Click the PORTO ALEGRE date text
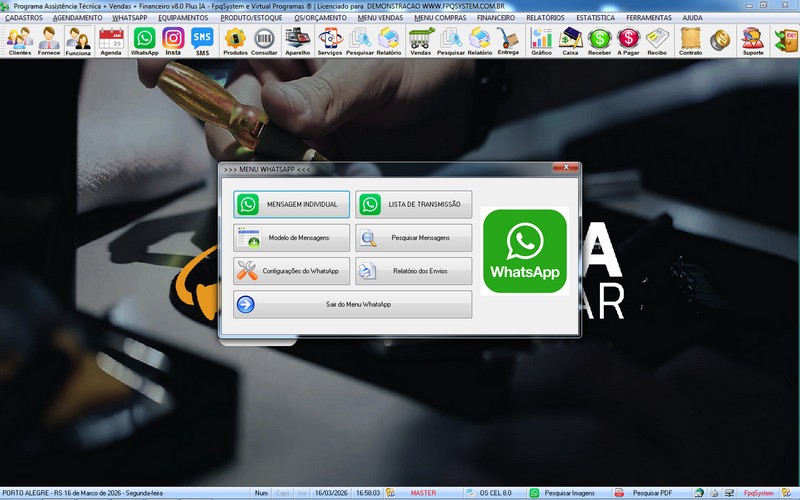The height and width of the screenshot is (500, 800). point(83,493)
